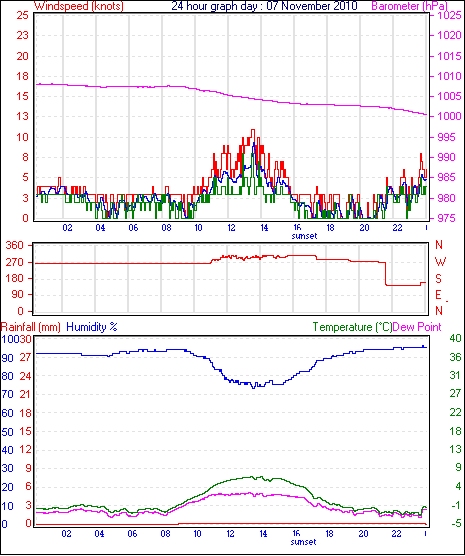Click the 270 degree wind direction label
465x556 pixels.
(15, 262)
